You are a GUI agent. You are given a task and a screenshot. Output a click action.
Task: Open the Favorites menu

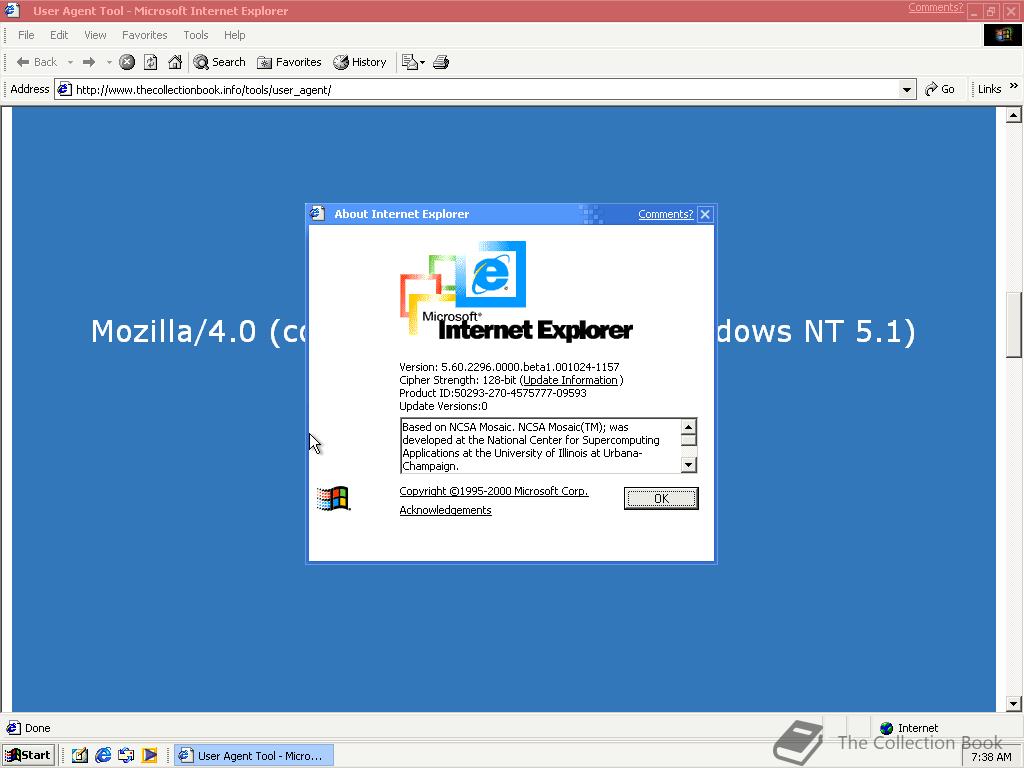point(144,35)
